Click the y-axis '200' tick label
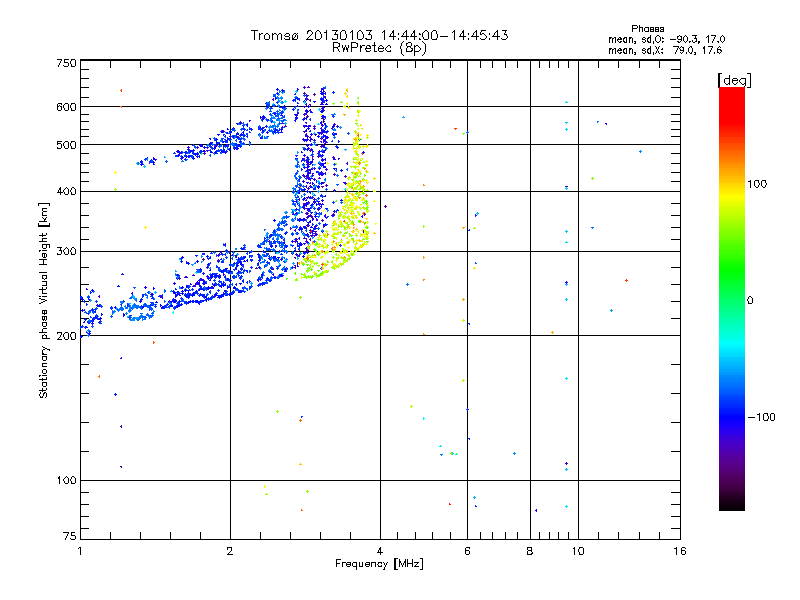 coord(66,336)
